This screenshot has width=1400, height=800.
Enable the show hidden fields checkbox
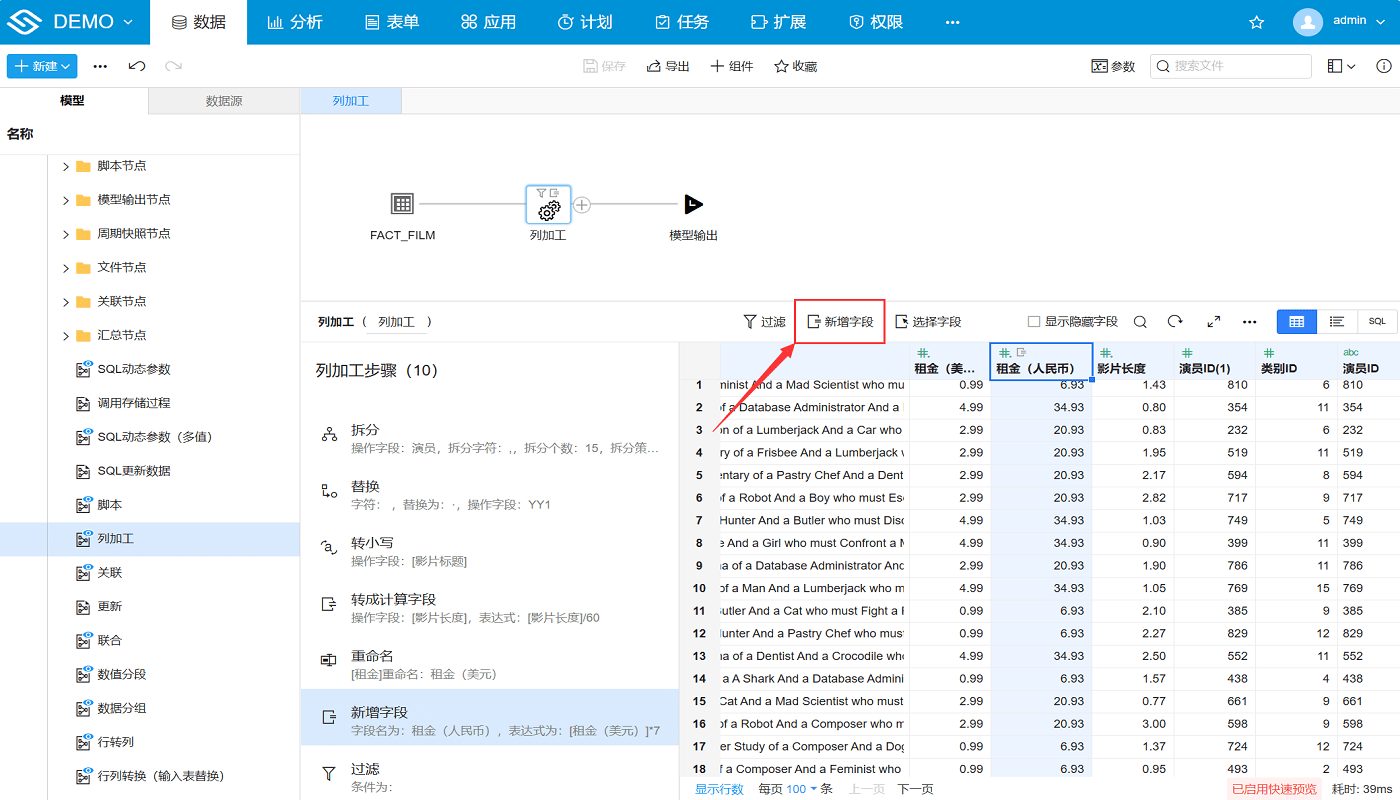coord(1034,322)
